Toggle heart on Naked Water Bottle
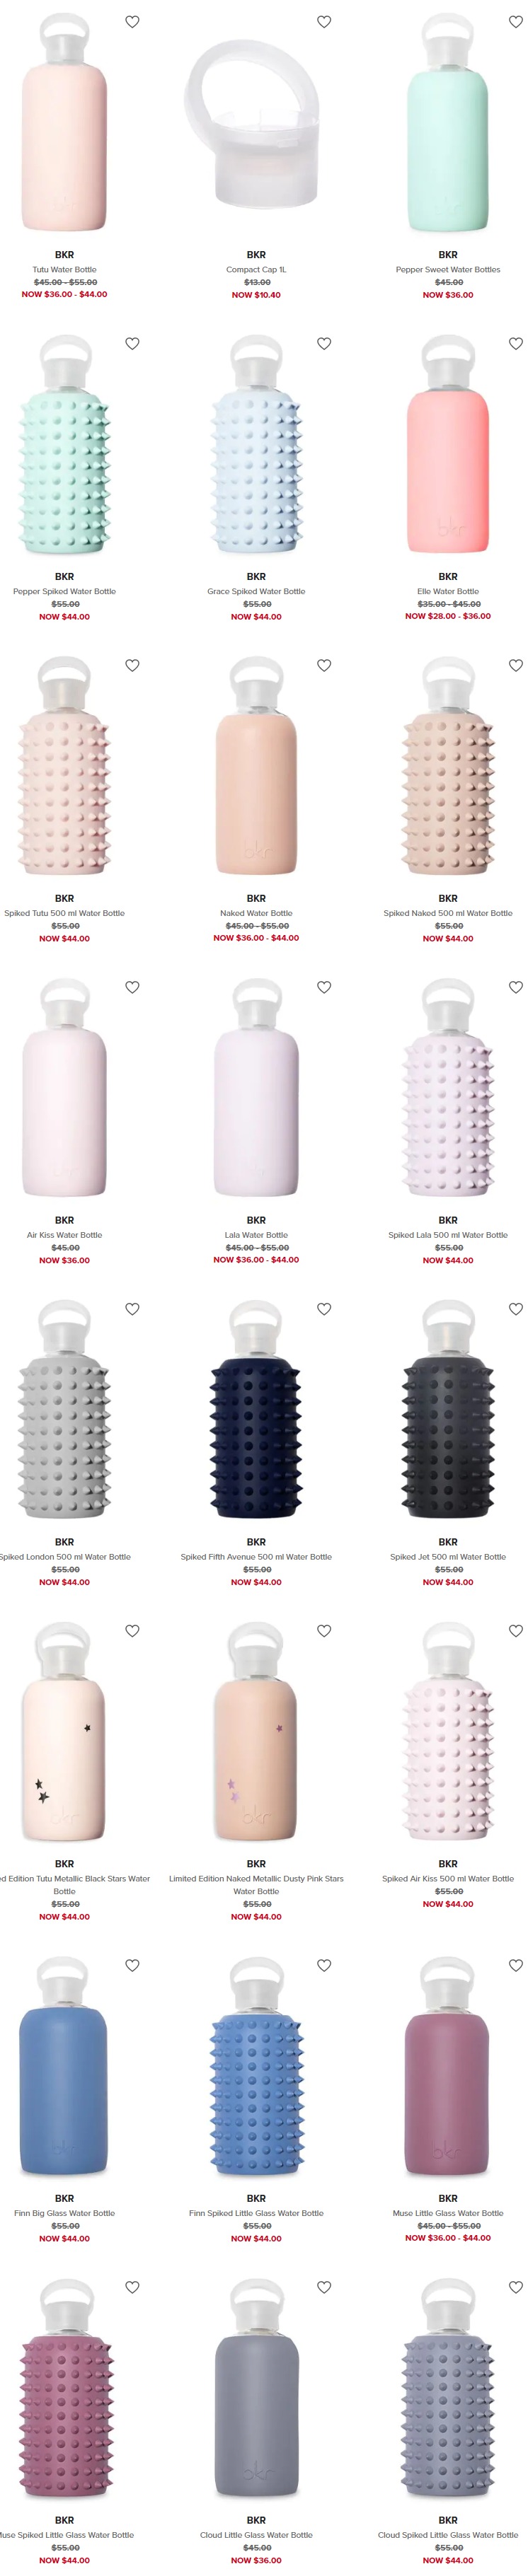 click(324, 666)
